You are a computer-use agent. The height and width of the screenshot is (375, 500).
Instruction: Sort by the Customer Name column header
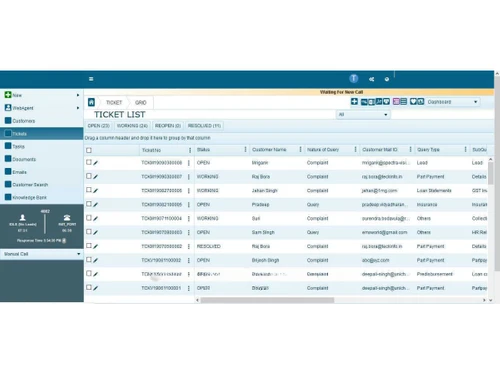point(269,150)
